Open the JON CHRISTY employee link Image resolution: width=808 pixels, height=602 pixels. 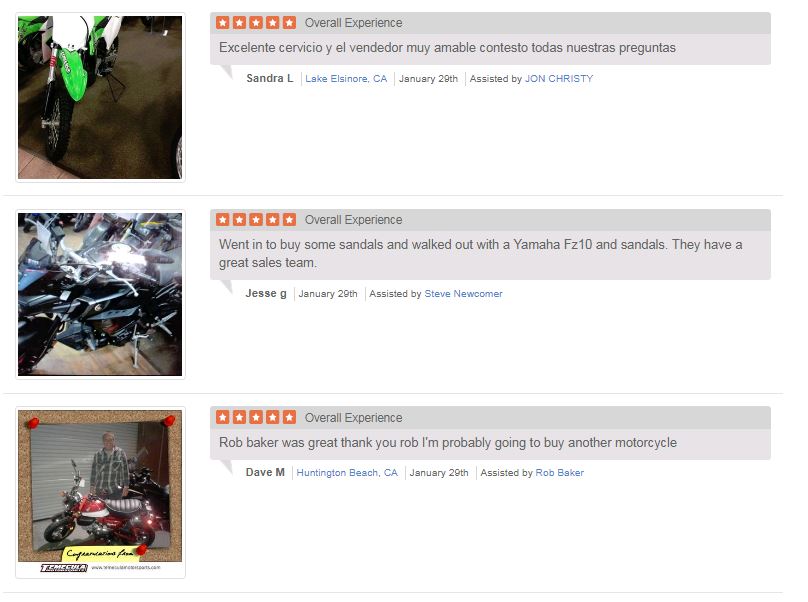559,79
